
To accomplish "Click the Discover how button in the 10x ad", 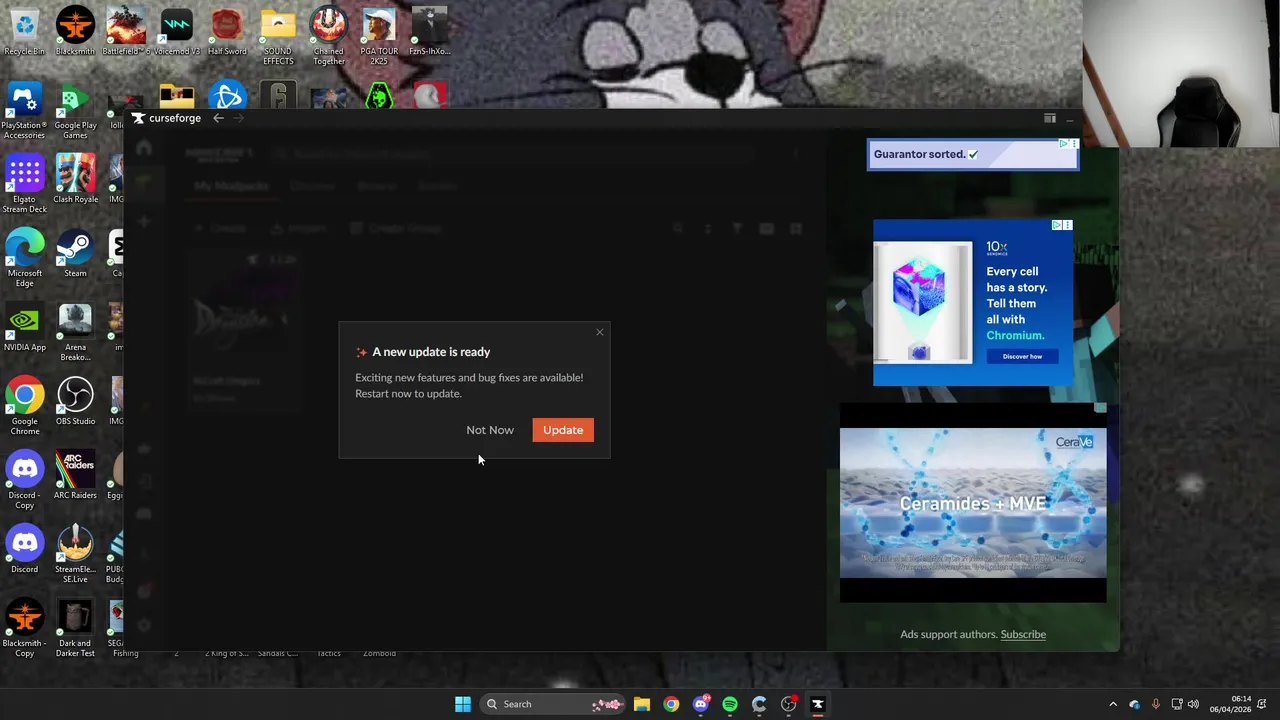I will [x=1022, y=356].
